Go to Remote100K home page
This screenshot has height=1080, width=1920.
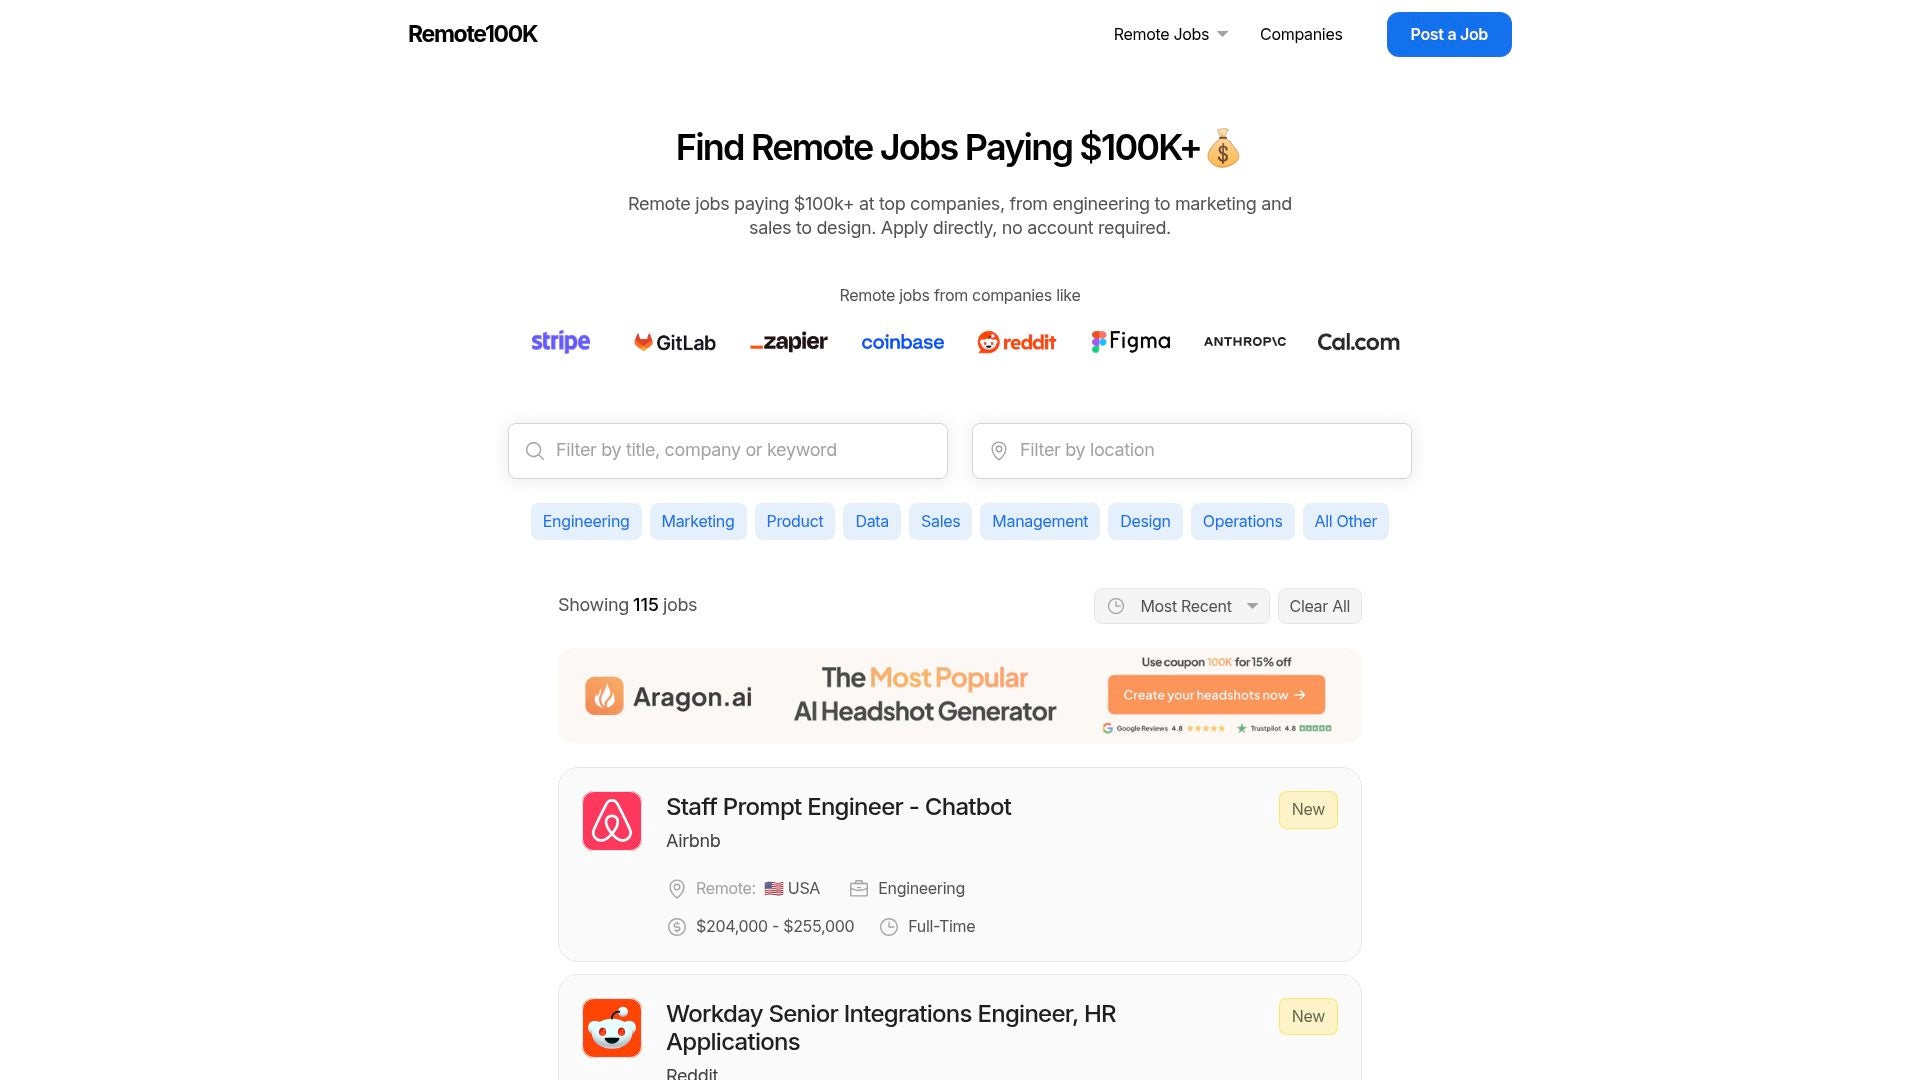[473, 34]
